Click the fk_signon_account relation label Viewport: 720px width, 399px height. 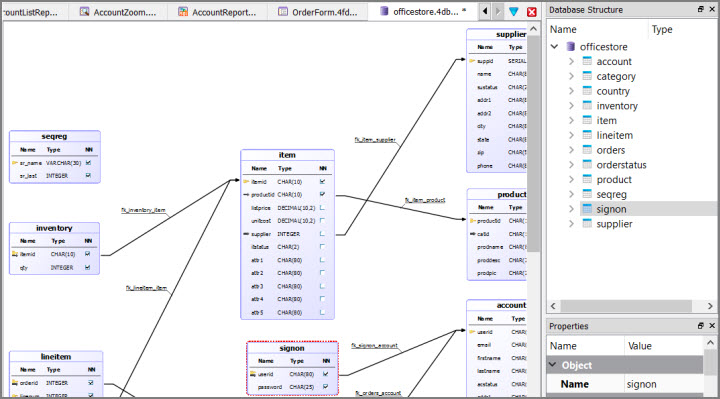pos(374,345)
